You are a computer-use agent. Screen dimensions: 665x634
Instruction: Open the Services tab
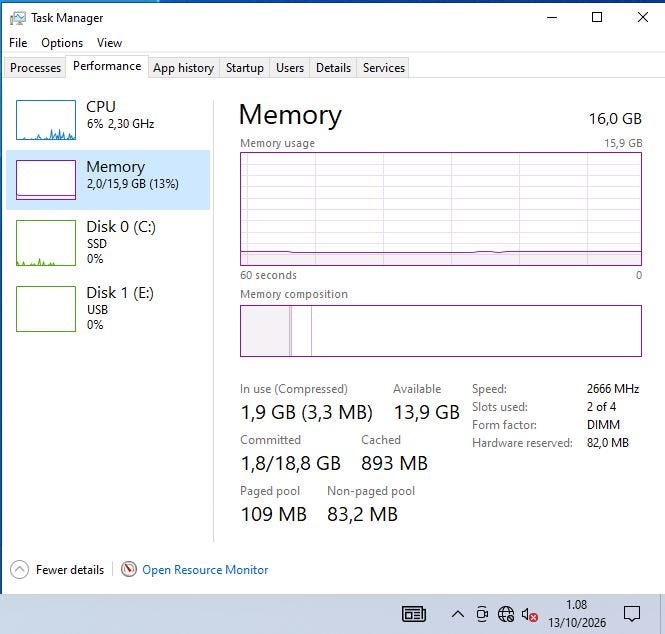click(x=383, y=68)
